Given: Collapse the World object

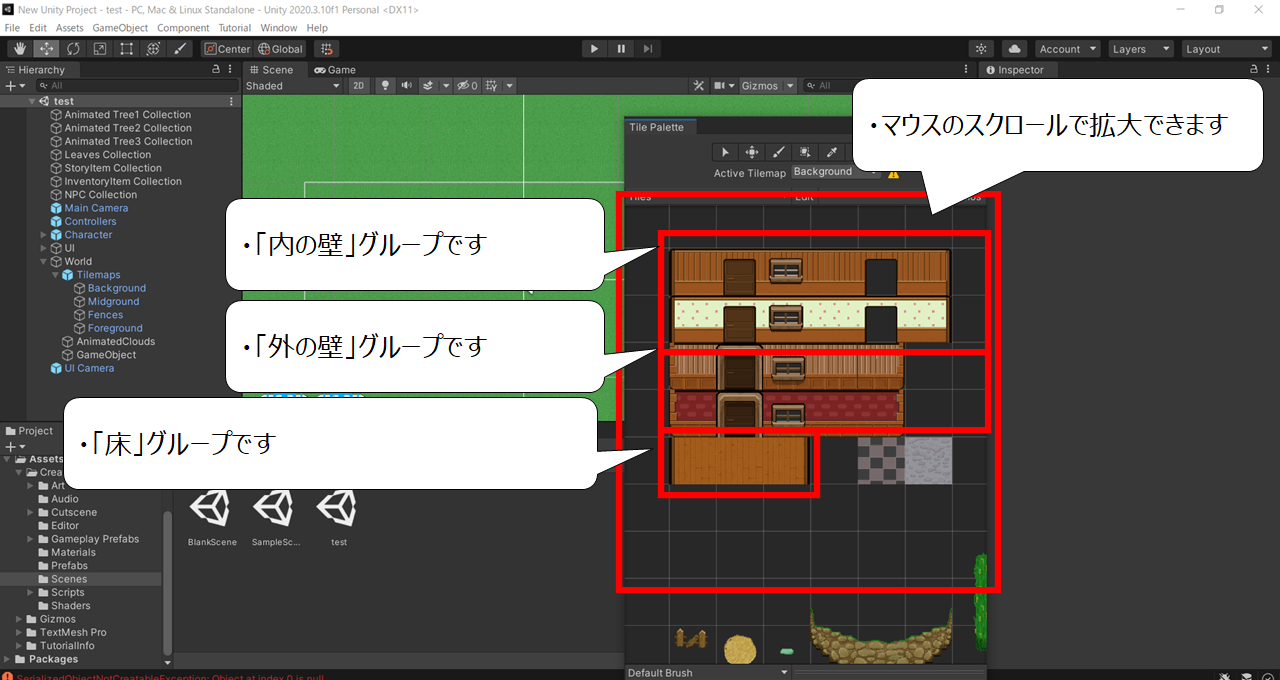Looking at the screenshot, I should click(44, 262).
